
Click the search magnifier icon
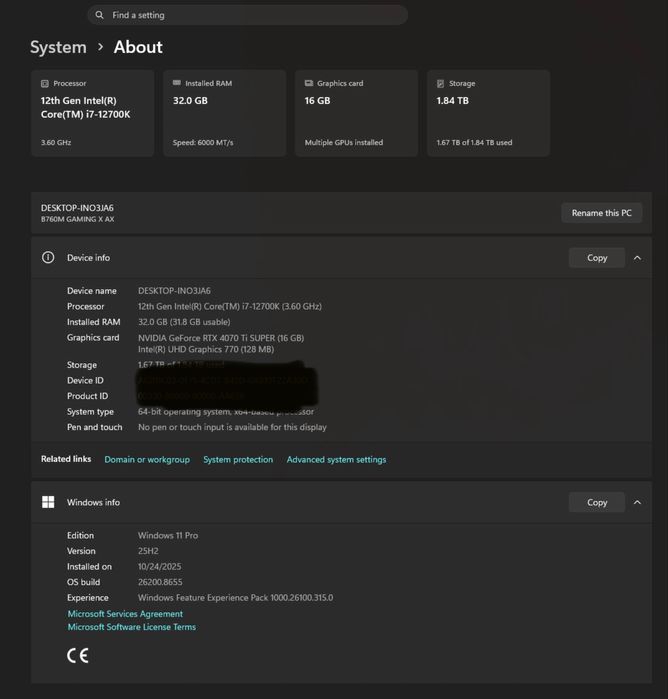click(99, 15)
